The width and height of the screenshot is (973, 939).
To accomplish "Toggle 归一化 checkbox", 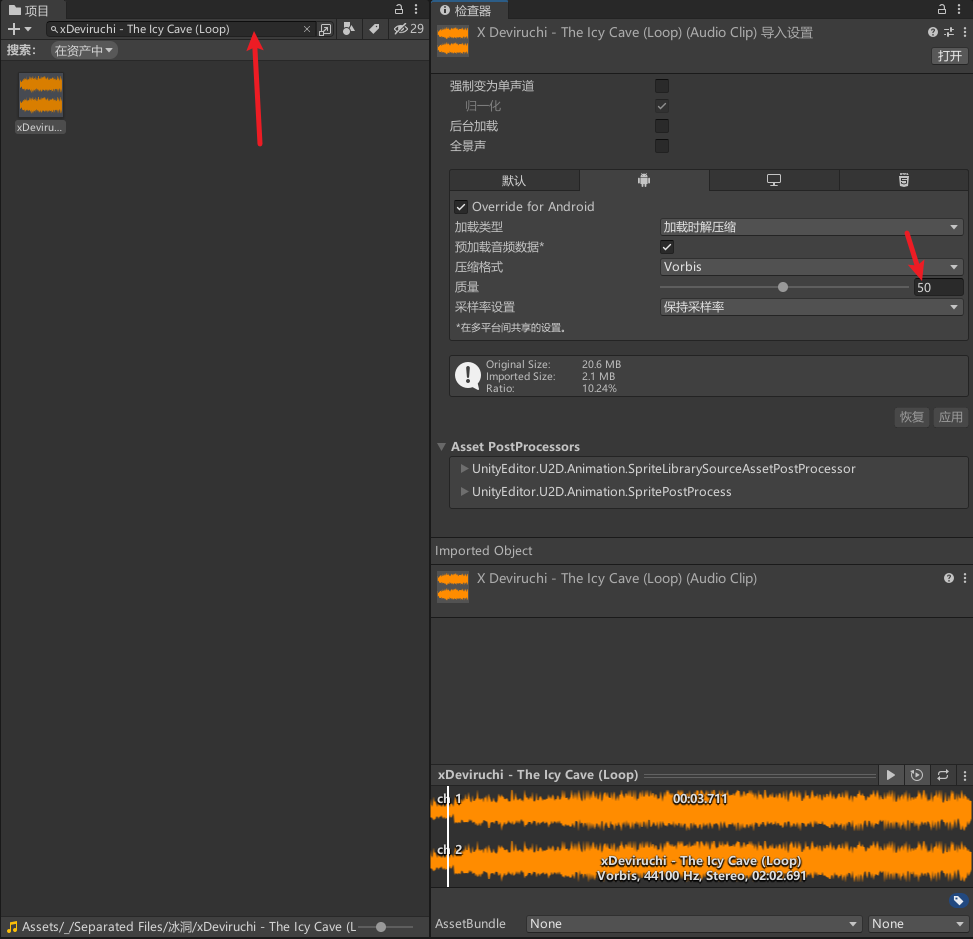I will (662, 106).
